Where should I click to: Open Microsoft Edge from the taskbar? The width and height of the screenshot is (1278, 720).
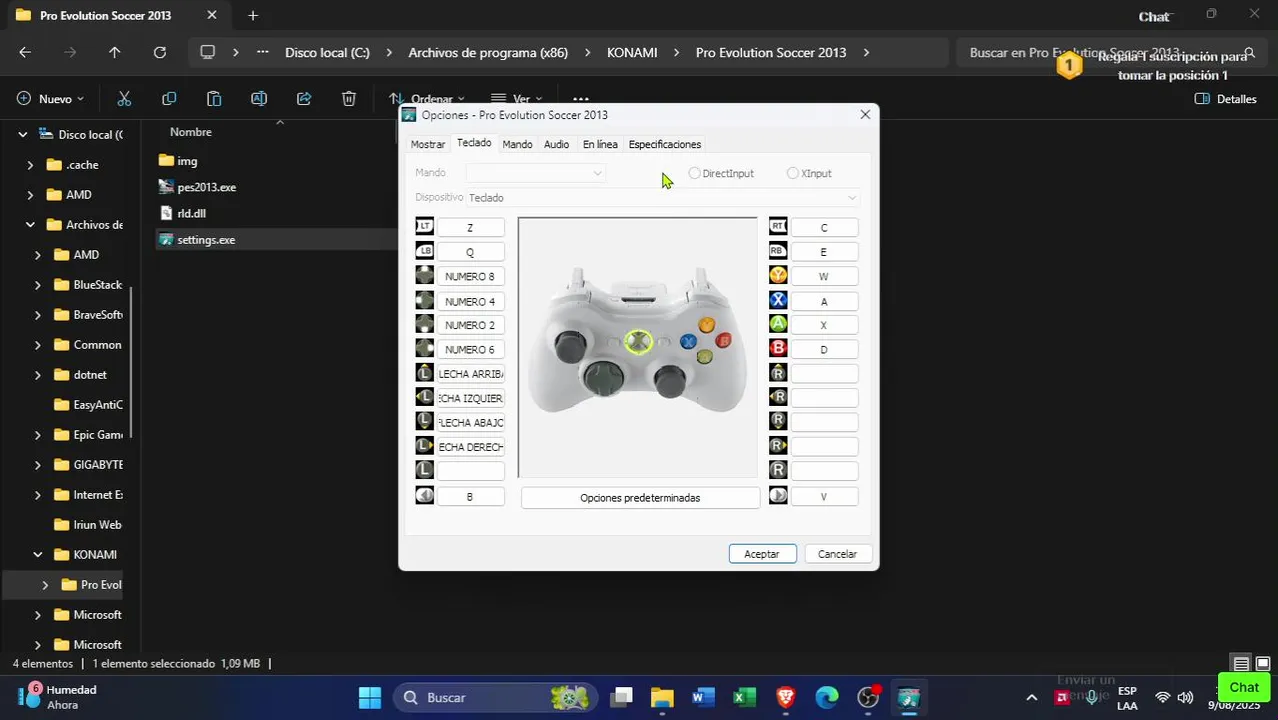(826, 697)
